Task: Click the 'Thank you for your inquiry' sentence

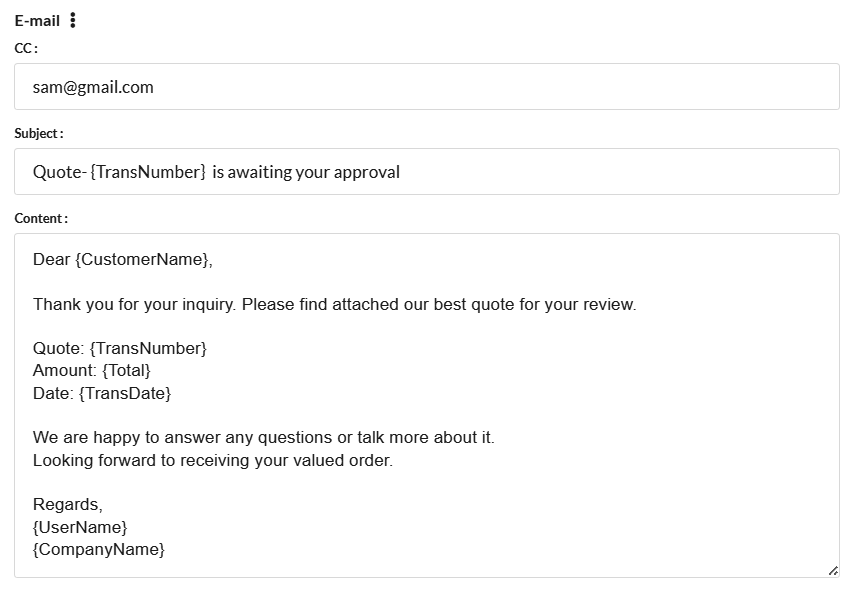Action: (x=334, y=304)
